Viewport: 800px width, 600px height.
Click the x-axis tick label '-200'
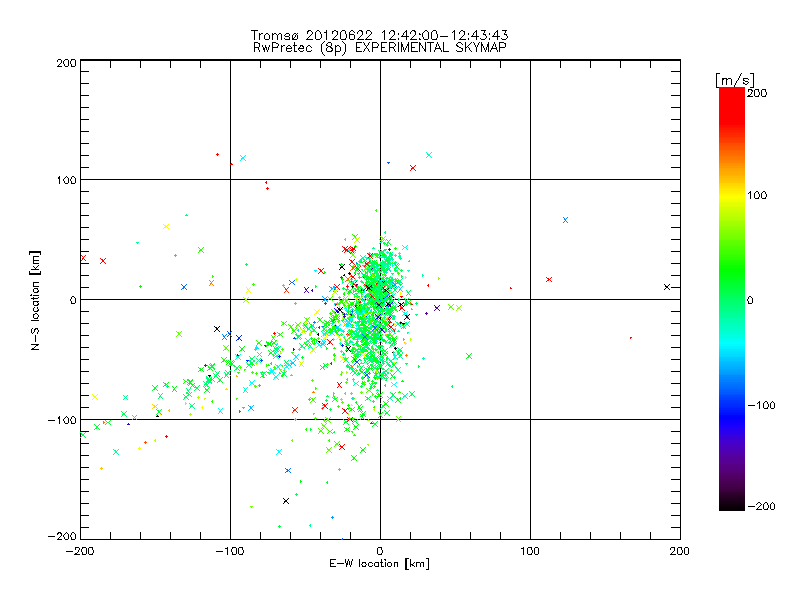click(x=80, y=551)
